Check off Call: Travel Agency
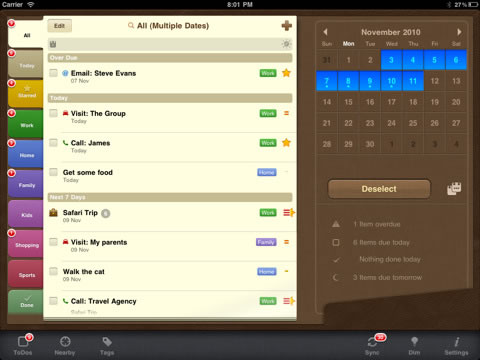Image resolution: width=480 pixels, height=360 pixels. click(53, 301)
